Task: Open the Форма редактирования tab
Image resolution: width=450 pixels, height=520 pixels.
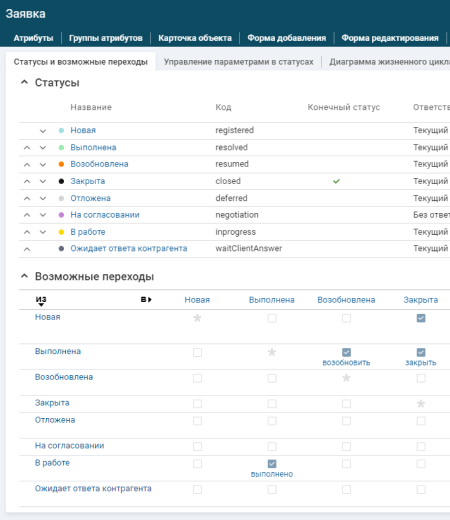Action: (x=390, y=38)
